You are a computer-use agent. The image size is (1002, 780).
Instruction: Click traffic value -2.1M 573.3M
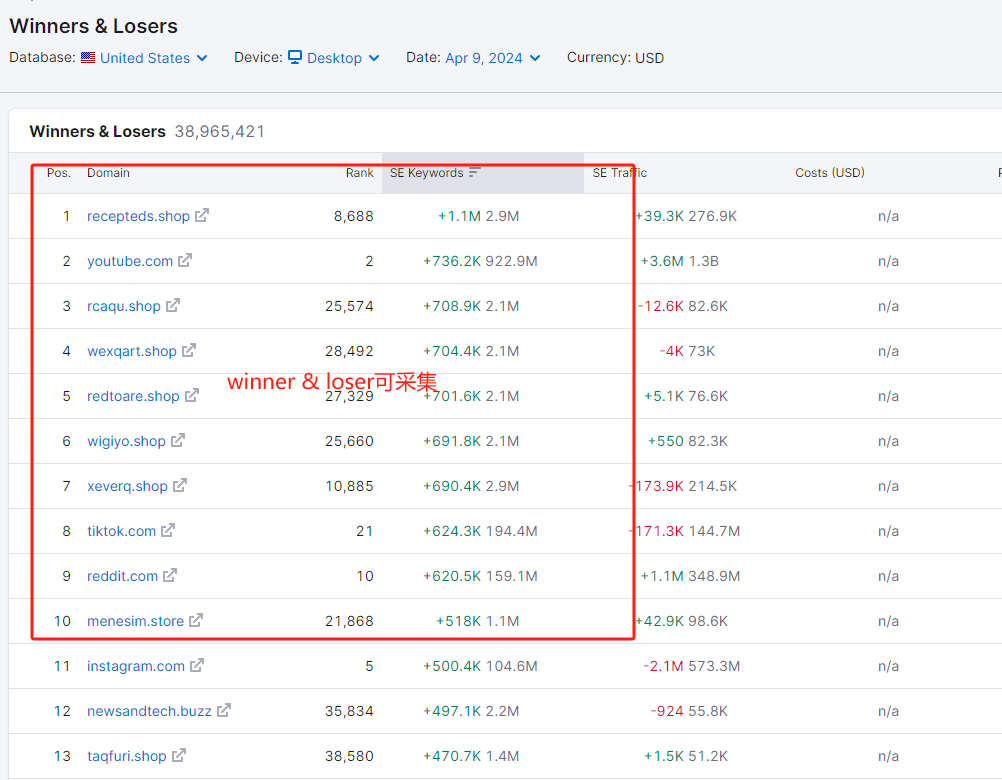tap(691, 666)
